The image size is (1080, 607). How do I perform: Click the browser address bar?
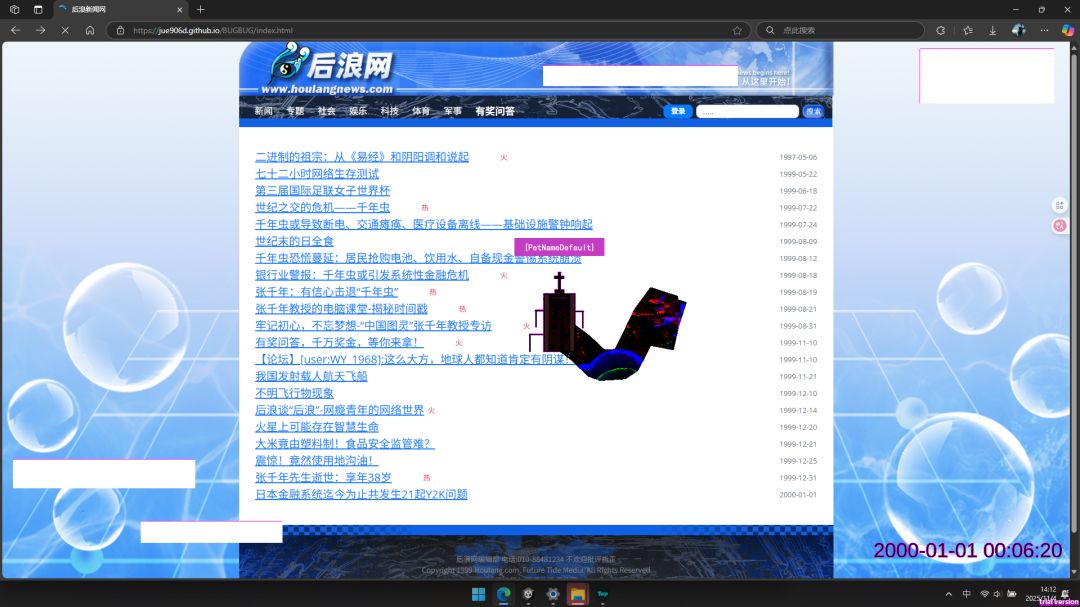pyautogui.click(x=427, y=30)
